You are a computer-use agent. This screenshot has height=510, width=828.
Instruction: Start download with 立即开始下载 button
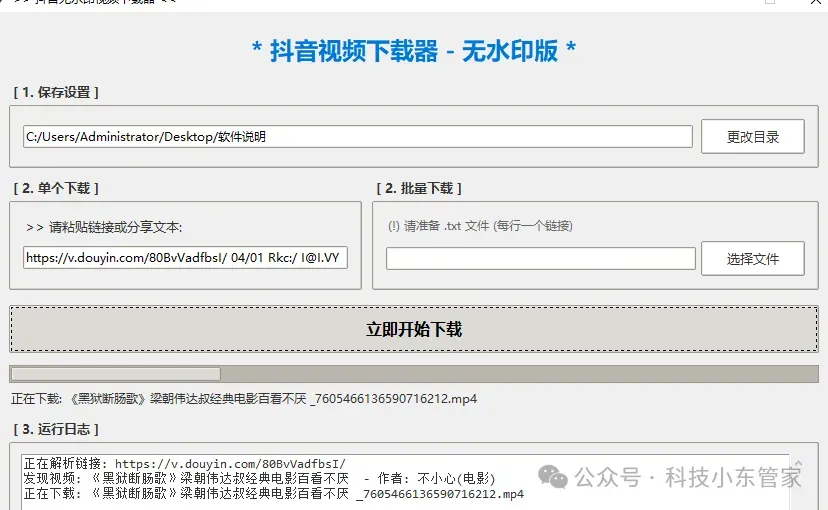click(x=414, y=329)
